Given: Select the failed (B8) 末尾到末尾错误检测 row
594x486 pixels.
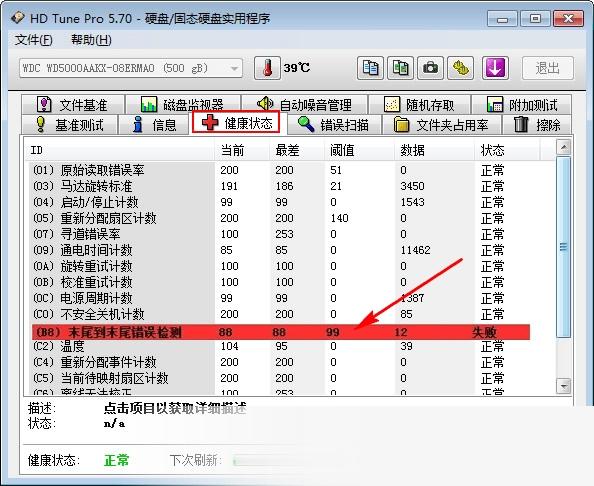Looking at the screenshot, I should tap(281, 332).
